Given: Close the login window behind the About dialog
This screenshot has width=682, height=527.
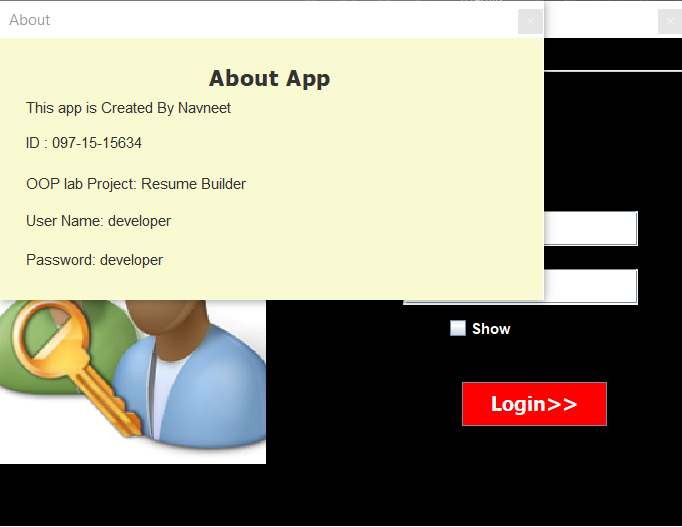Looking at the screenshot, I should (670, 21).
